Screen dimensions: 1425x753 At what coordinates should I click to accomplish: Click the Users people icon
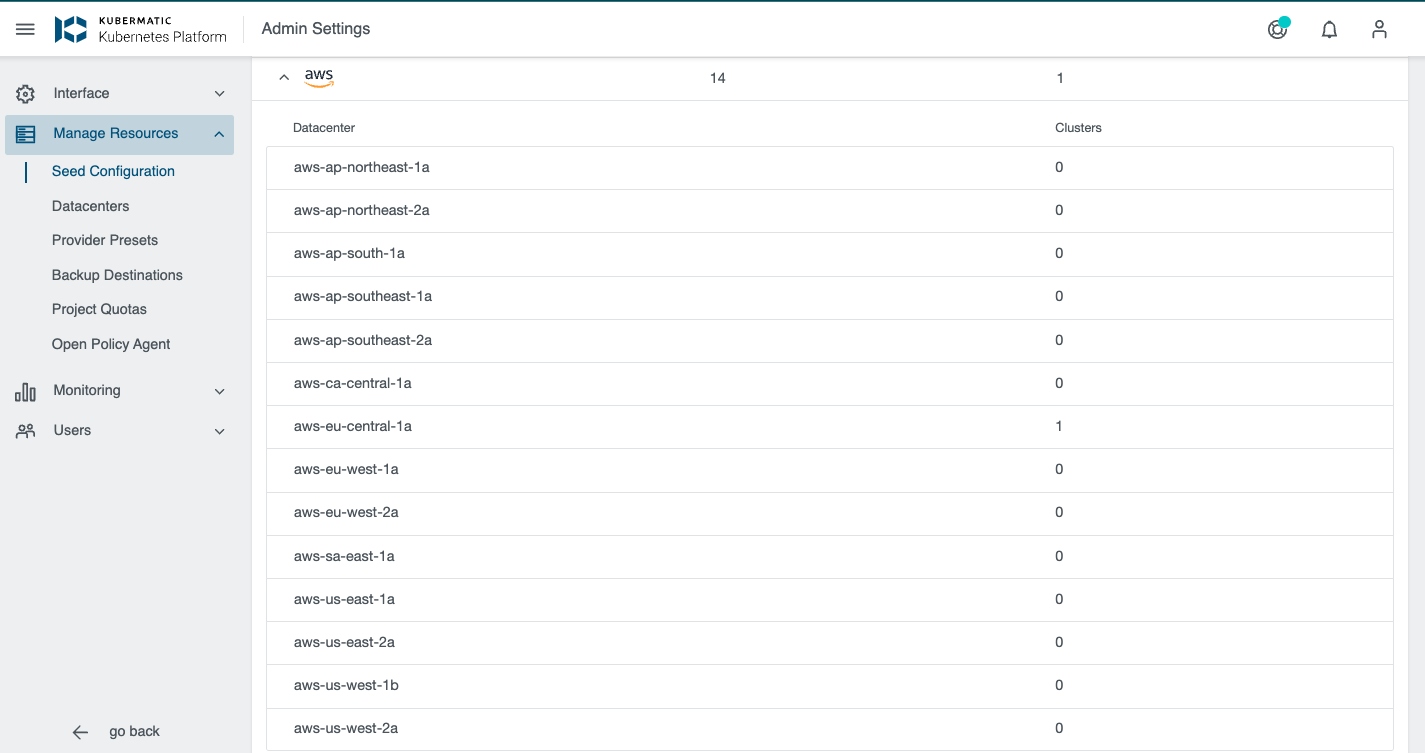coord(25,431)
